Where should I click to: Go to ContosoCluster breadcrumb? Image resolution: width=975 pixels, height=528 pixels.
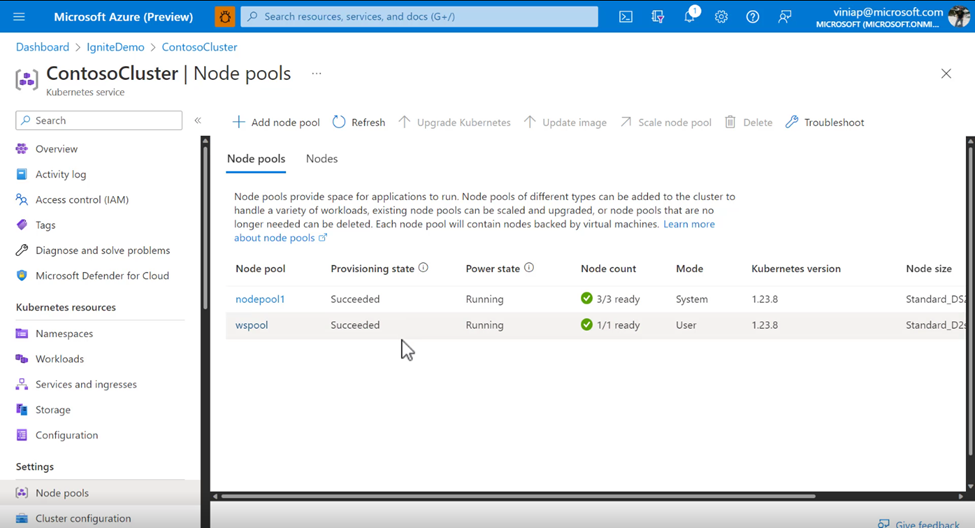click(x=199, y=47)
